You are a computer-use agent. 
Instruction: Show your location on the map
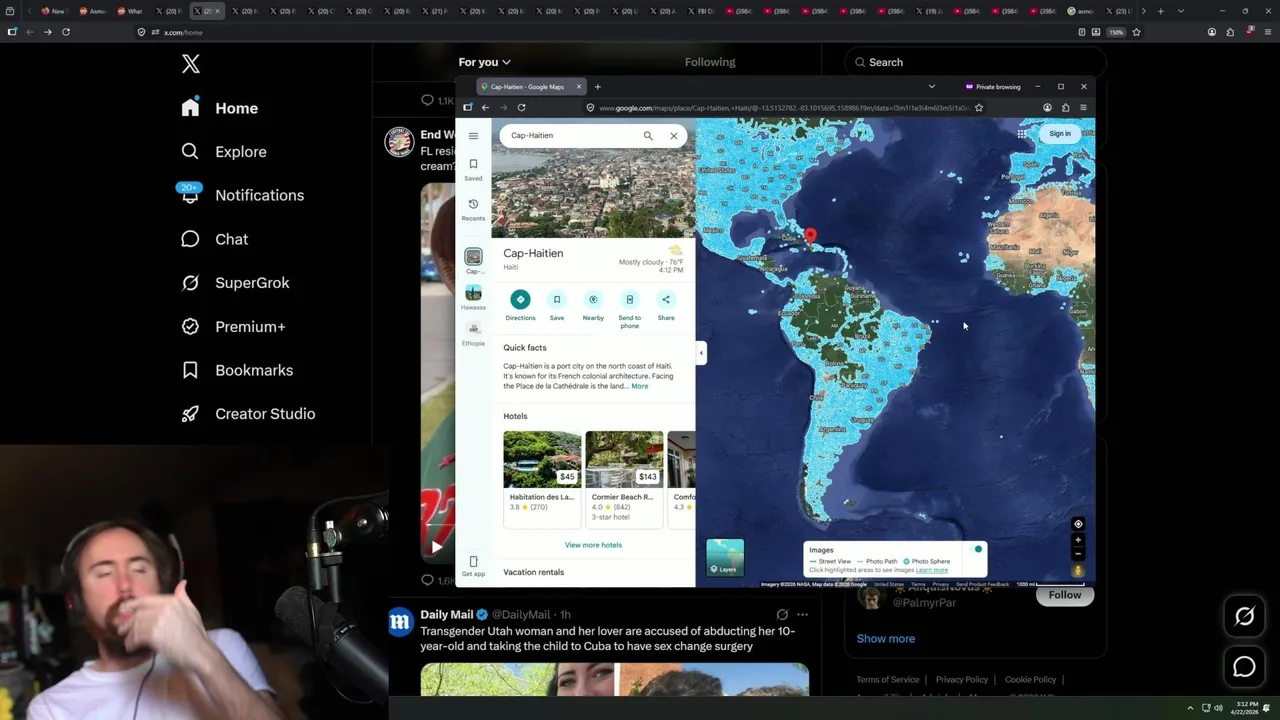(x=1078, y=524)
